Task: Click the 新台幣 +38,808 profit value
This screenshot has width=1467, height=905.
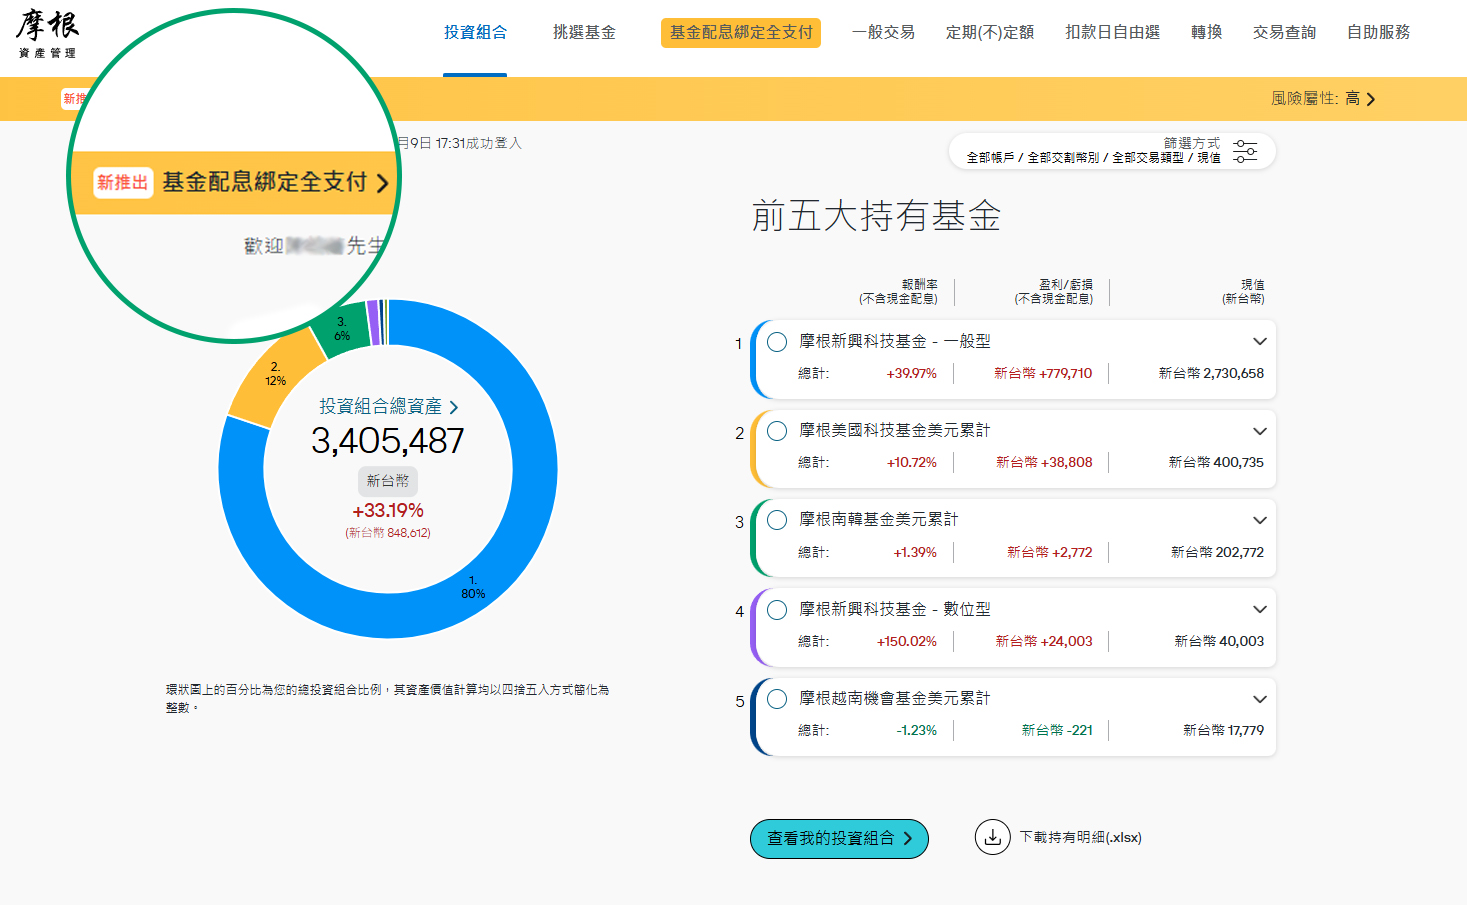Action: [x=1044, y=463]
